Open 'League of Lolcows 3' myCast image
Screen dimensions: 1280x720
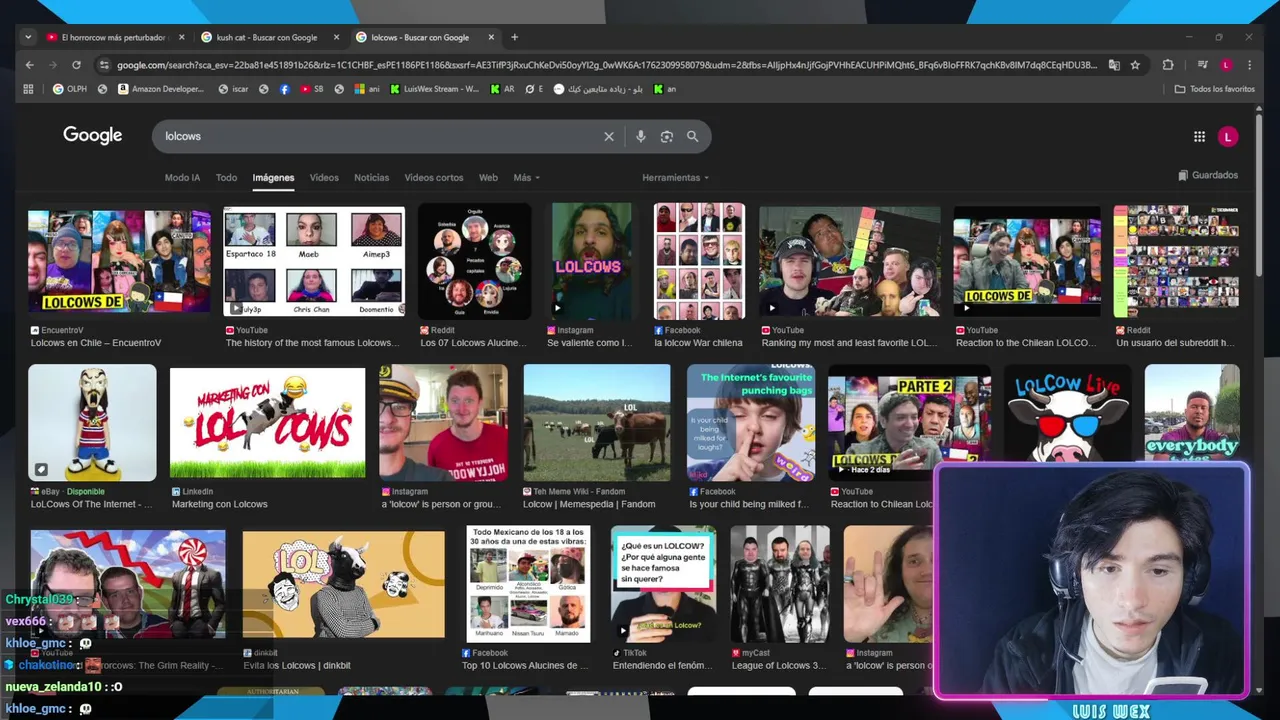point(780,584)
